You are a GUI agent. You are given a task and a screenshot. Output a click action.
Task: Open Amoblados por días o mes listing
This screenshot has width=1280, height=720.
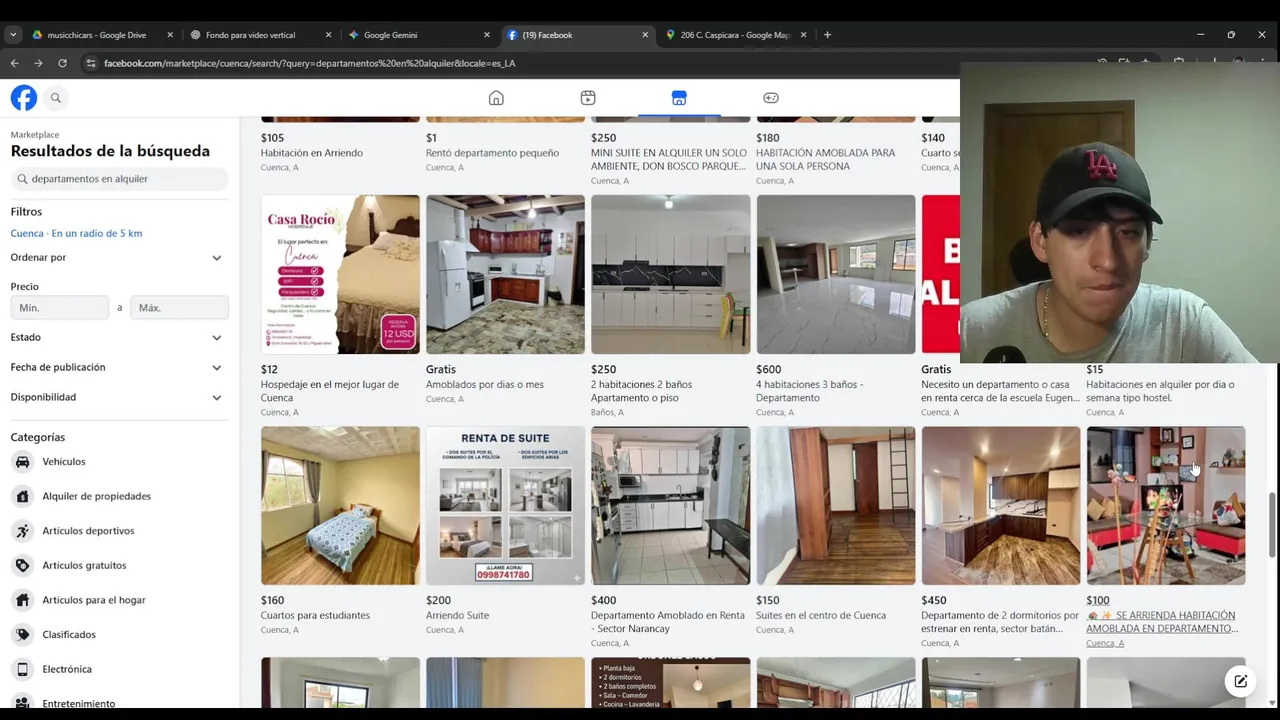485,384
